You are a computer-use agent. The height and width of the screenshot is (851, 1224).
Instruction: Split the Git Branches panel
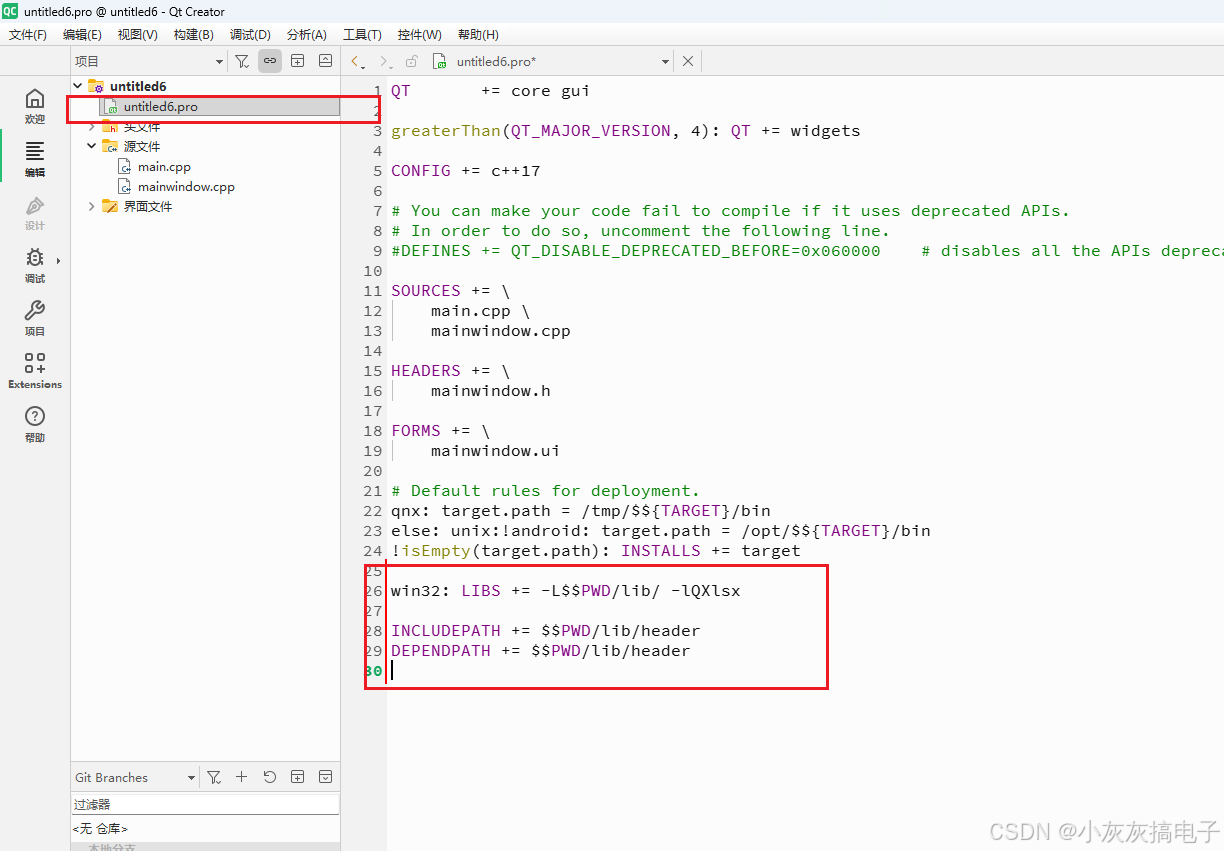pyautogui.click(x=297, y=777)
